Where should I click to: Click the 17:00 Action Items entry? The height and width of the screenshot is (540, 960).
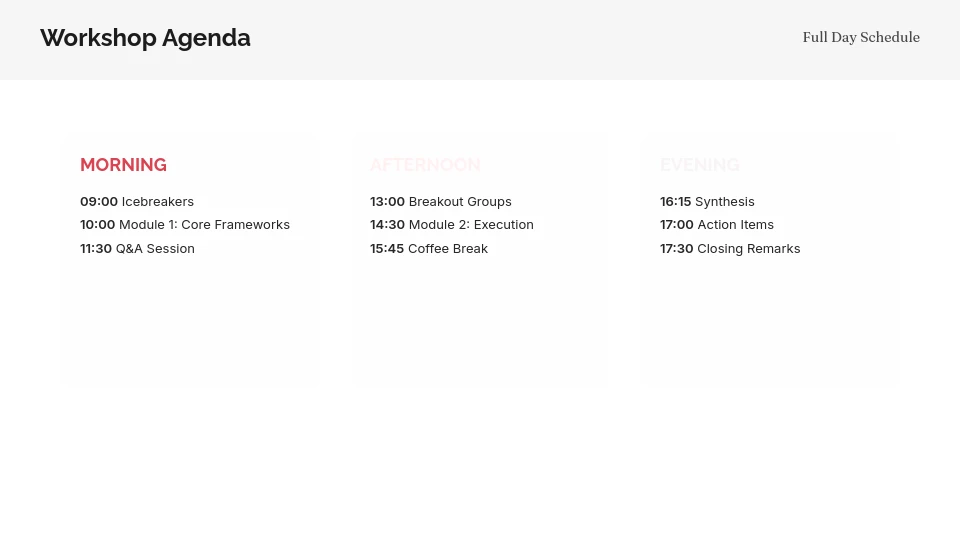click(x=716, y=225)
